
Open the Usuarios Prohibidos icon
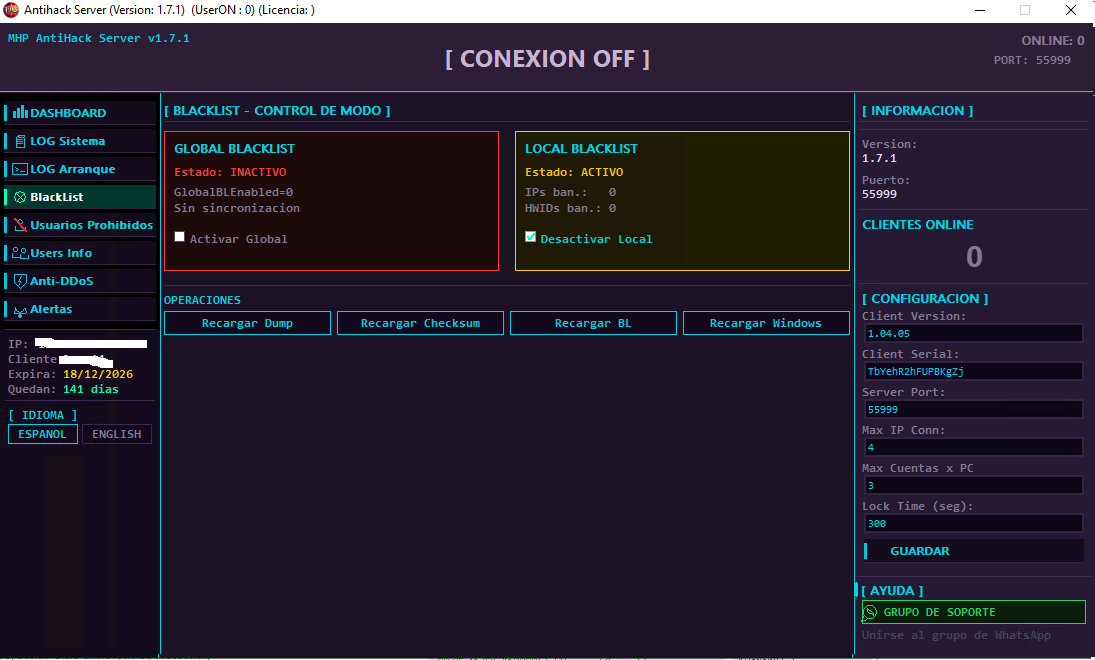coord(20,225)
